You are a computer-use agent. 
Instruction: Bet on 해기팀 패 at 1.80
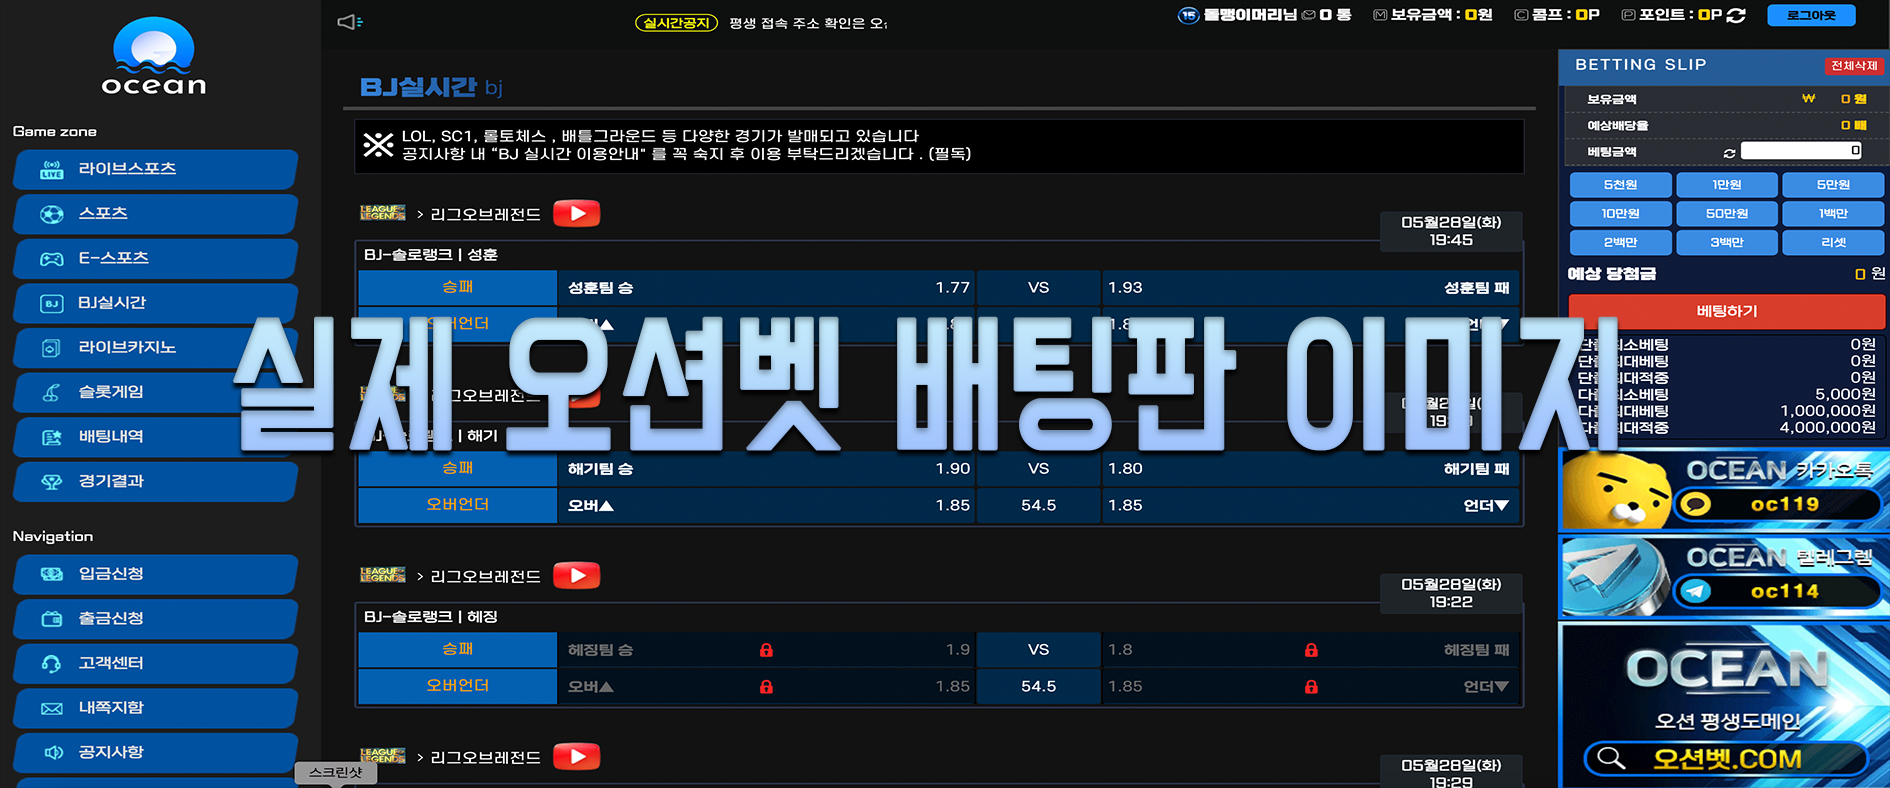[x=1310, y=469]
